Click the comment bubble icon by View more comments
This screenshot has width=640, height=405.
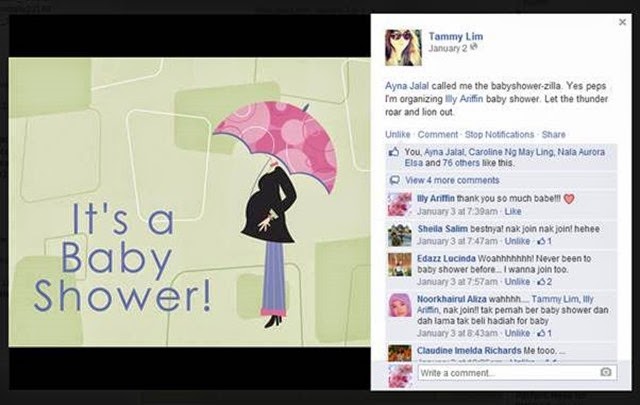(394, 180)
